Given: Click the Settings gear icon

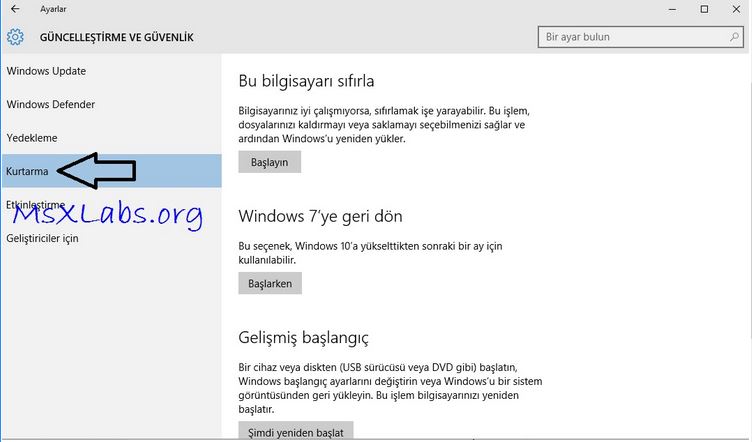Looking at the screenshot, I should tap(15, 38).
